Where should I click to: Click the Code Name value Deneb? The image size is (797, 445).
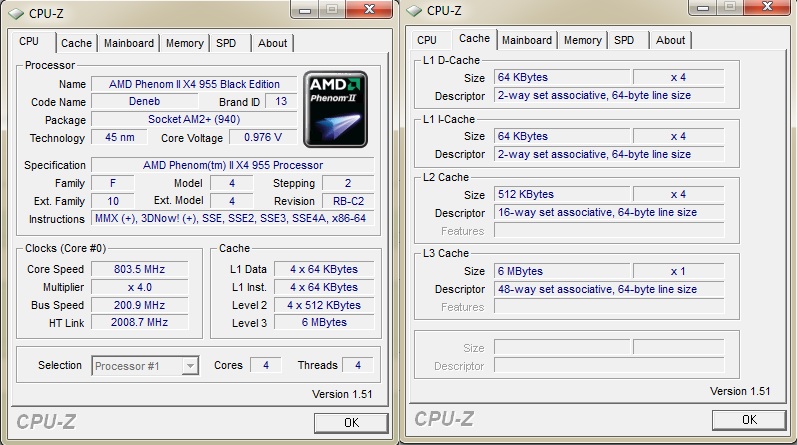(x=144, y=102)
